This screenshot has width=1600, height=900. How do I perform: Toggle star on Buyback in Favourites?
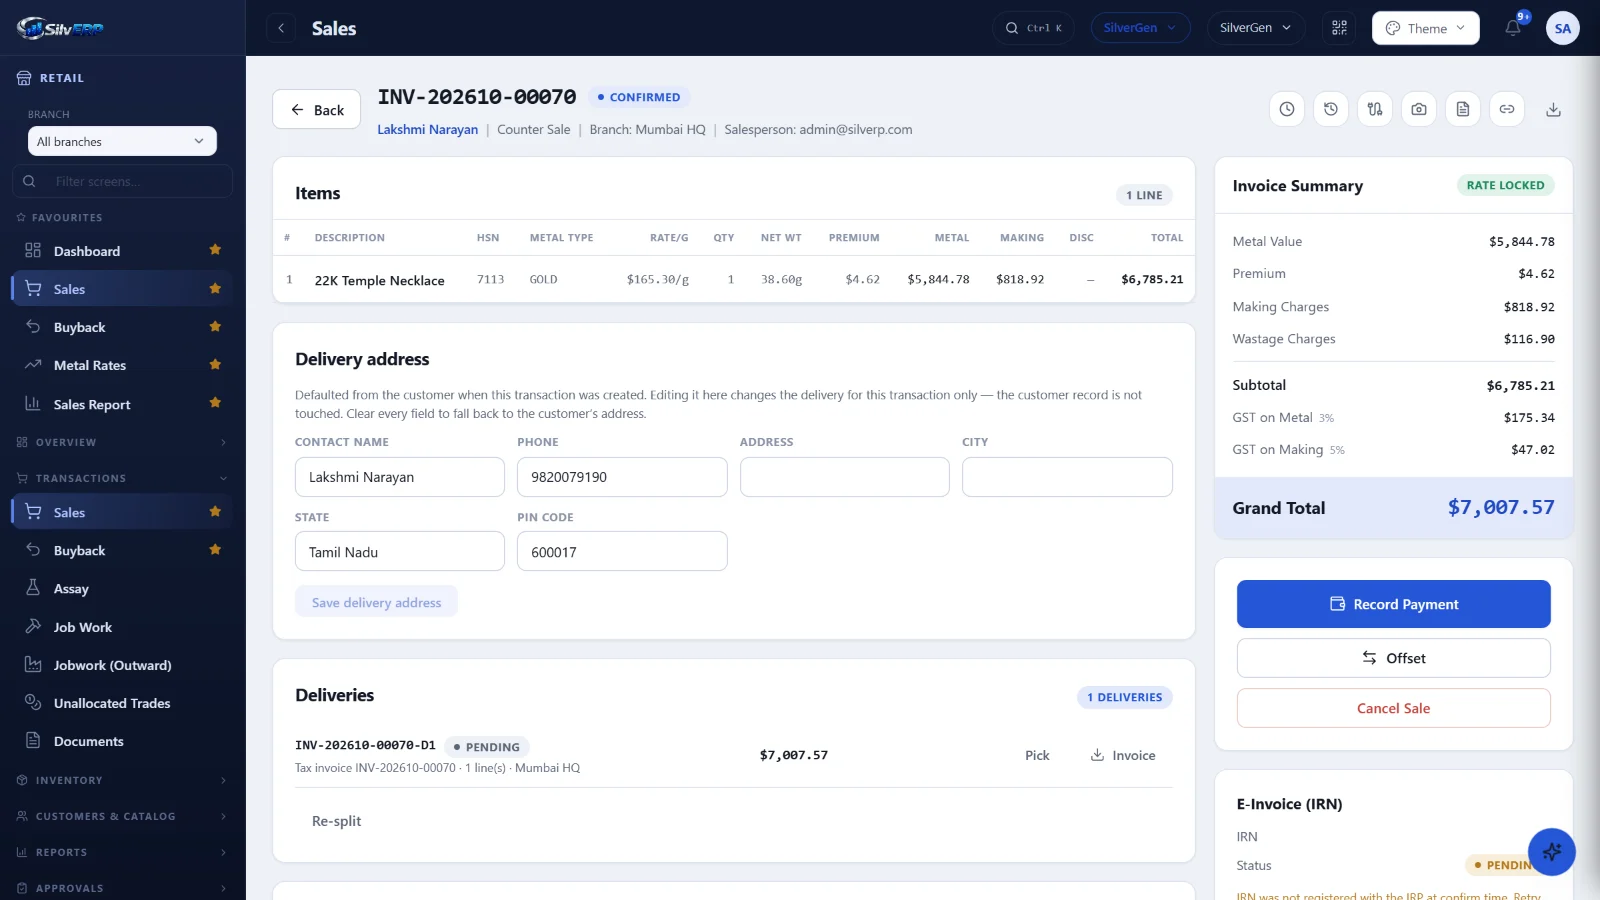(214, 327)
